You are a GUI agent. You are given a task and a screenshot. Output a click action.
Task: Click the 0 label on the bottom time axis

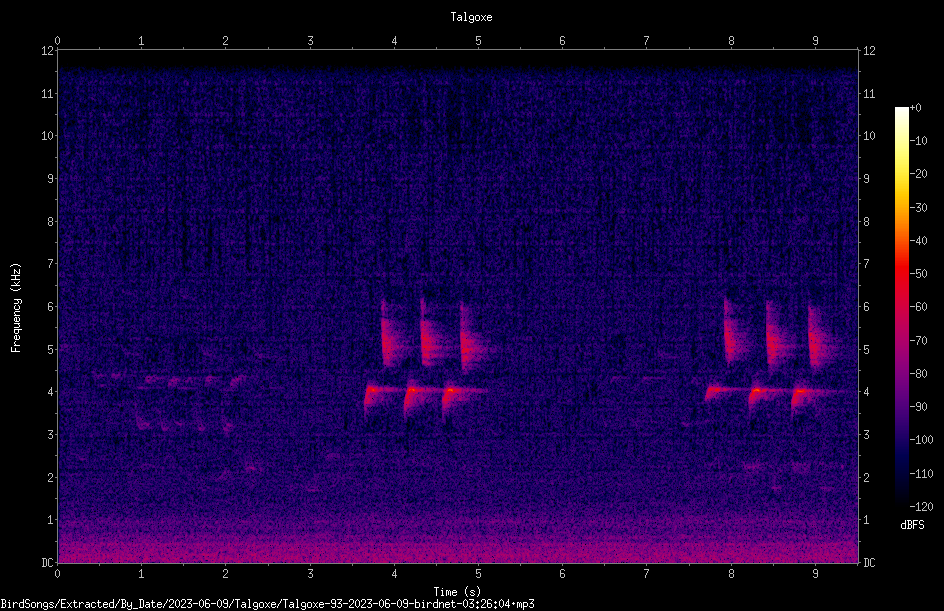coord(57,574)
